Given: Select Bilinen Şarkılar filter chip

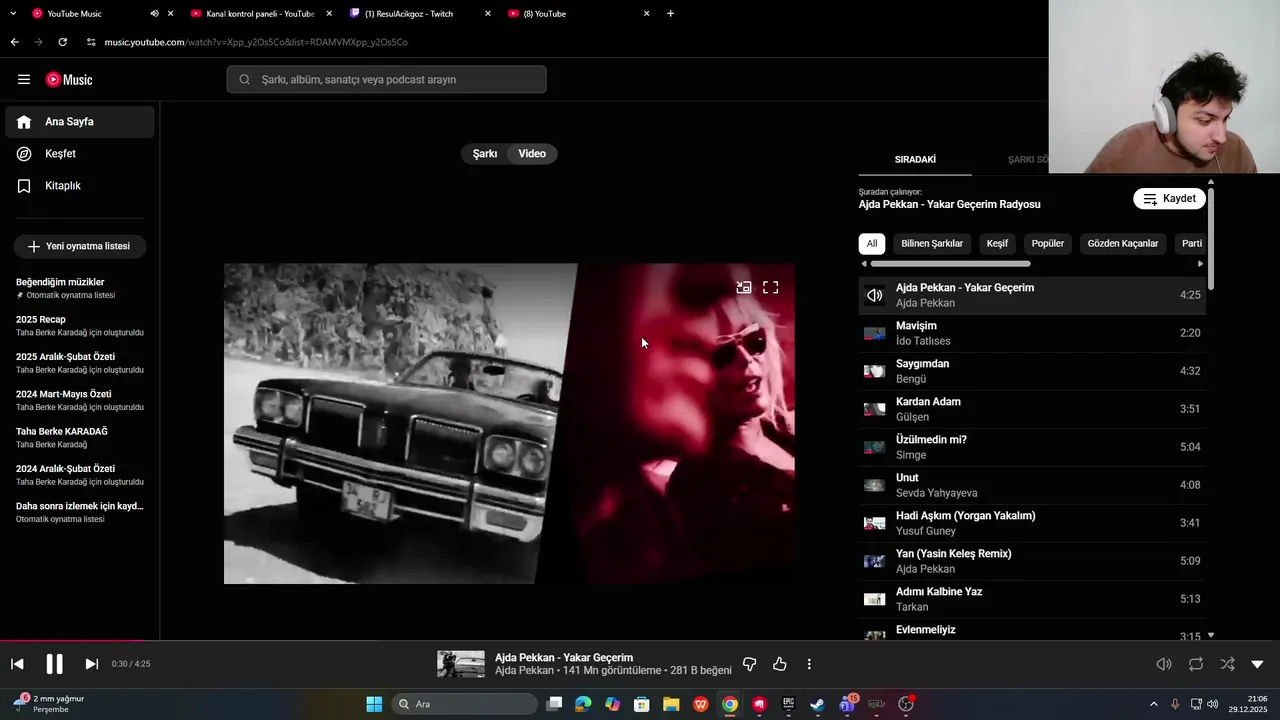Looking at the screenshot, I should 932,243.
